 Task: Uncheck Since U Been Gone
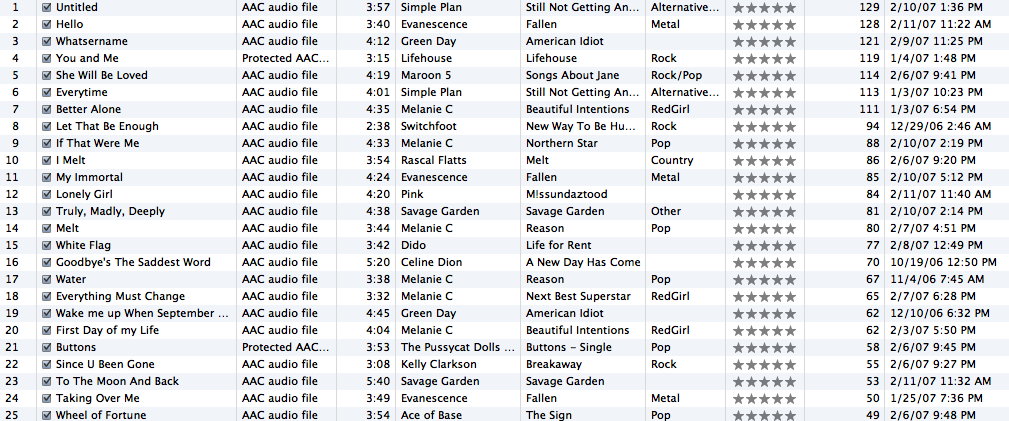[x=46, y=364]
